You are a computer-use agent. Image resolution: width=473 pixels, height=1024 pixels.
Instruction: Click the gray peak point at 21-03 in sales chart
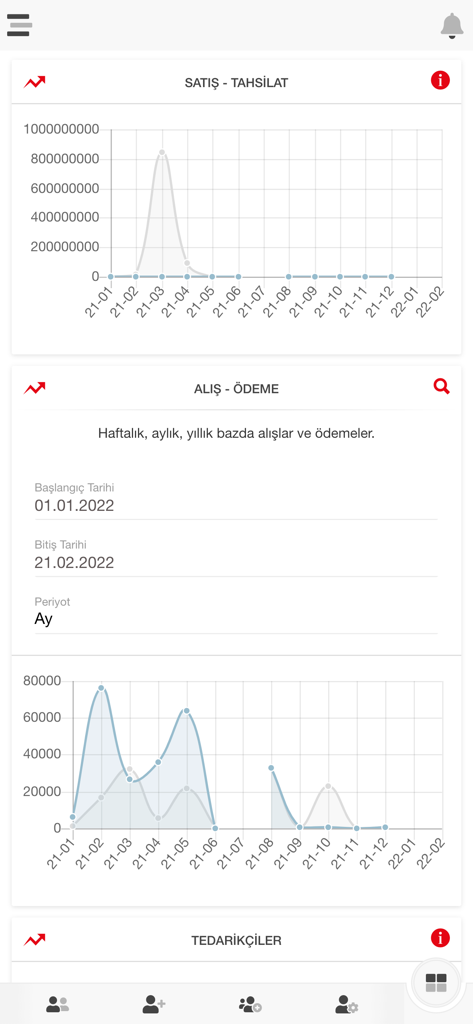(161, 153)
